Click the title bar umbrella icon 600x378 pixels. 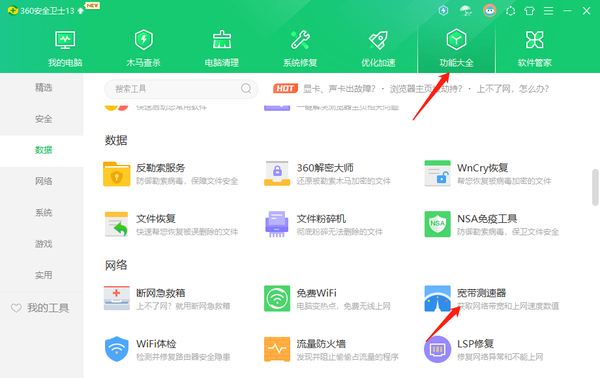point(466,11)
